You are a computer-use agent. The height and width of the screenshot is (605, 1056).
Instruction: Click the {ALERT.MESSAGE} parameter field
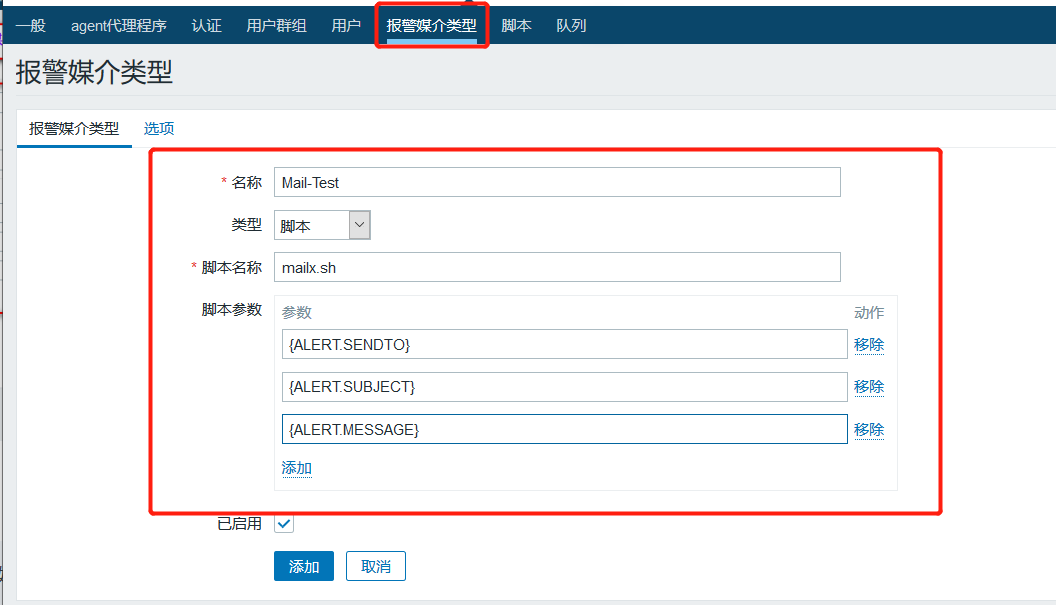tap(564, 429)
